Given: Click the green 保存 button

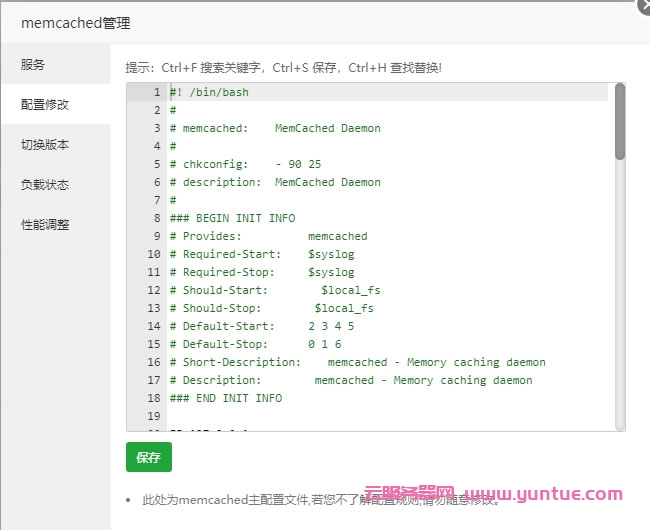Looking at the screenshot, I should [x=148, y=457].
